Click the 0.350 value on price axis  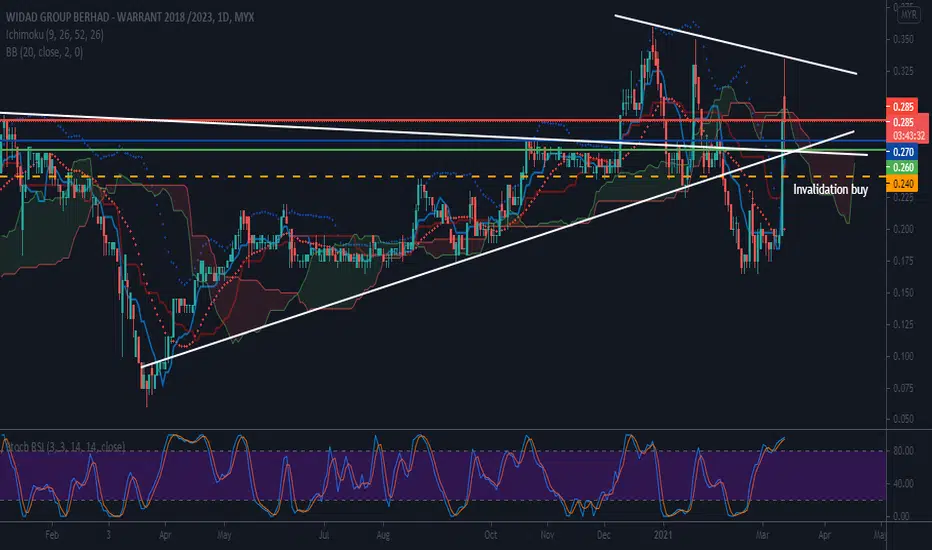click(903, 39)
